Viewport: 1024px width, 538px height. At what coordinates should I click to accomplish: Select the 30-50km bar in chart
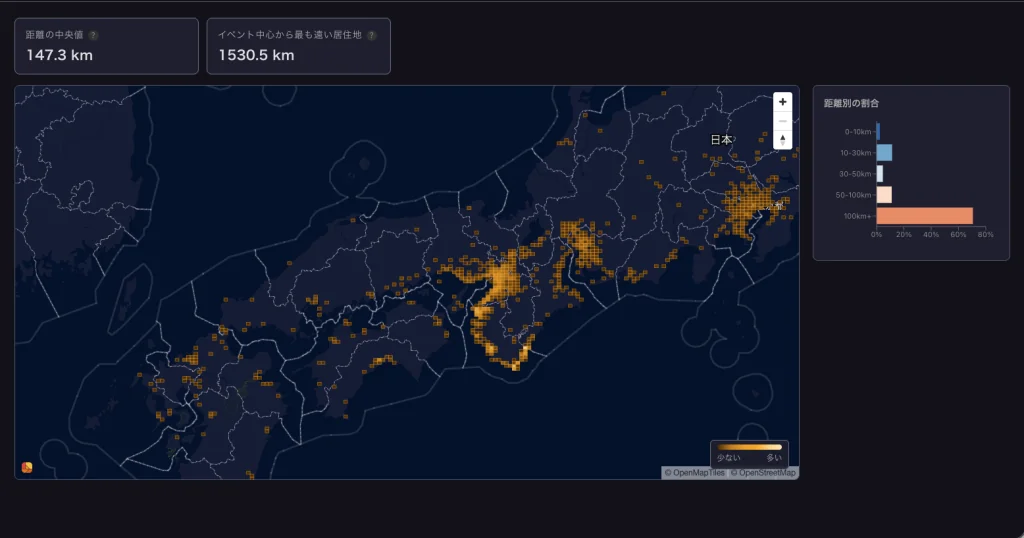tap(880, 174)
